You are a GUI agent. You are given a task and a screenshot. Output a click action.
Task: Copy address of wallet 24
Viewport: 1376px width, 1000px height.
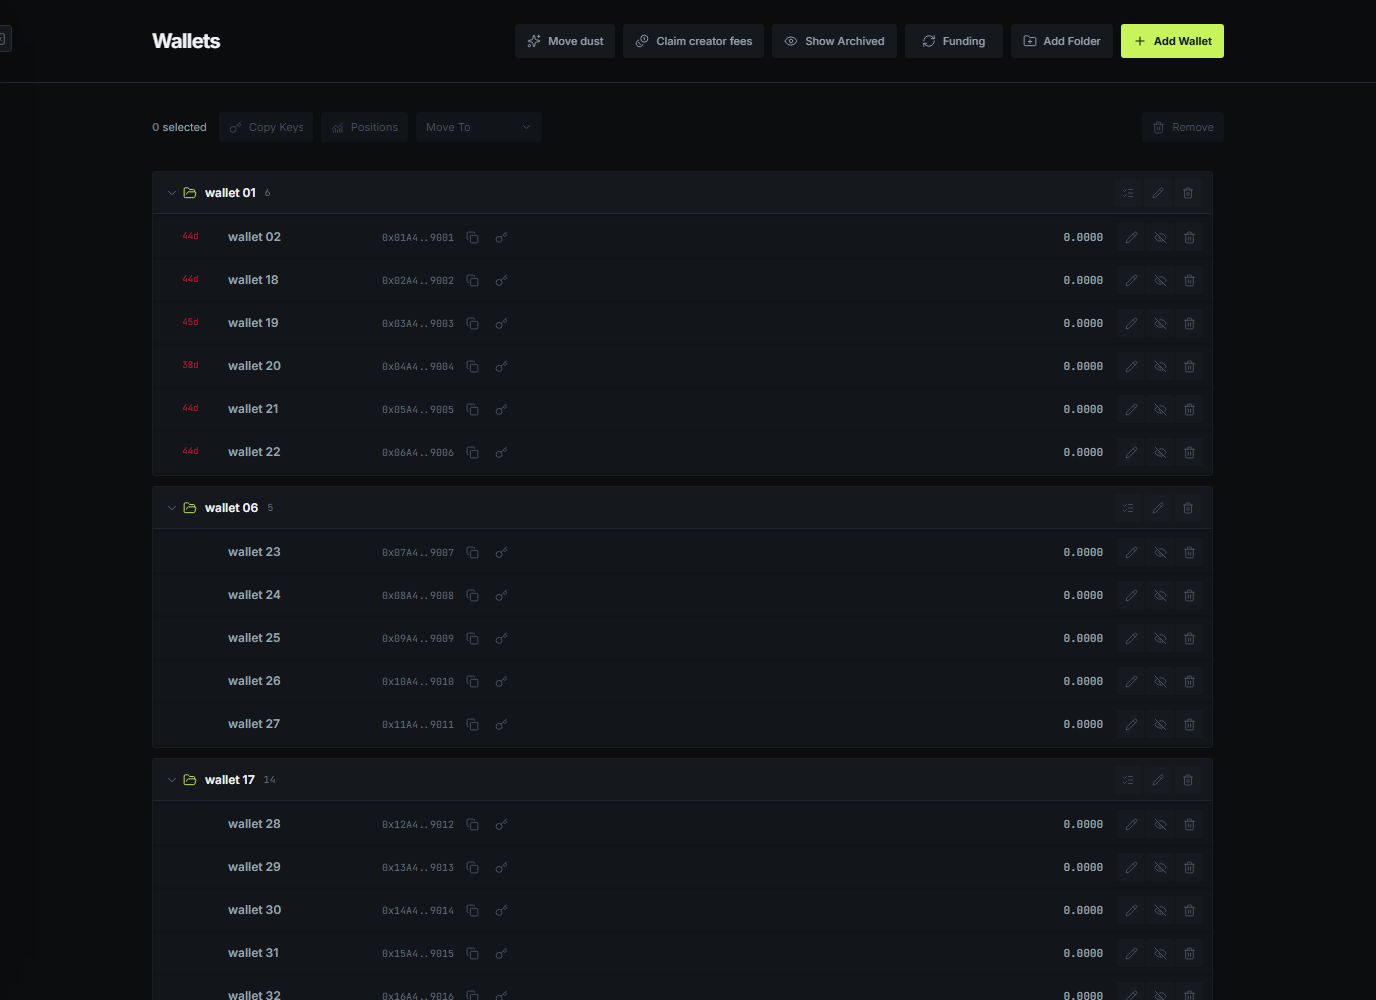472,596
